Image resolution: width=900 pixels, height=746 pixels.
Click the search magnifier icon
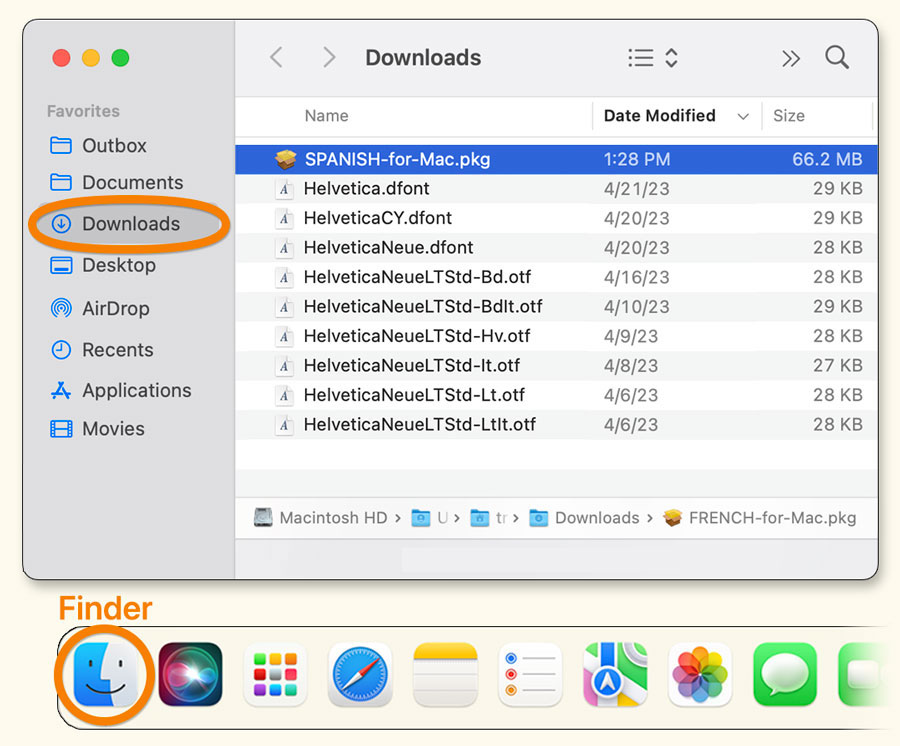point(837,58)
